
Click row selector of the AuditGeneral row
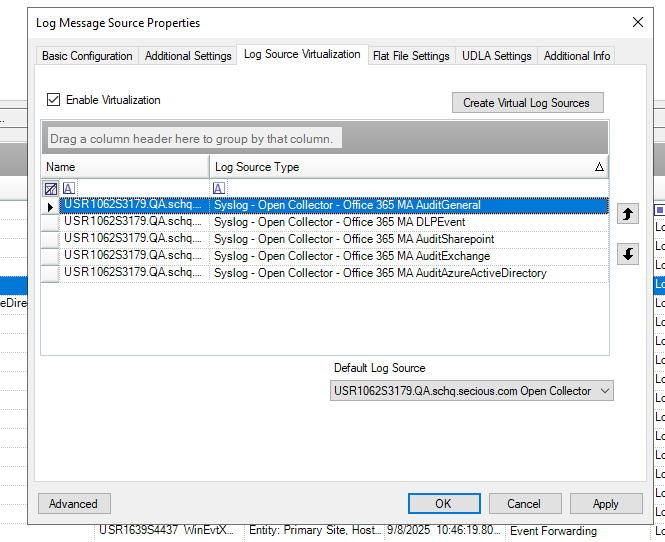tap(50, 206)
